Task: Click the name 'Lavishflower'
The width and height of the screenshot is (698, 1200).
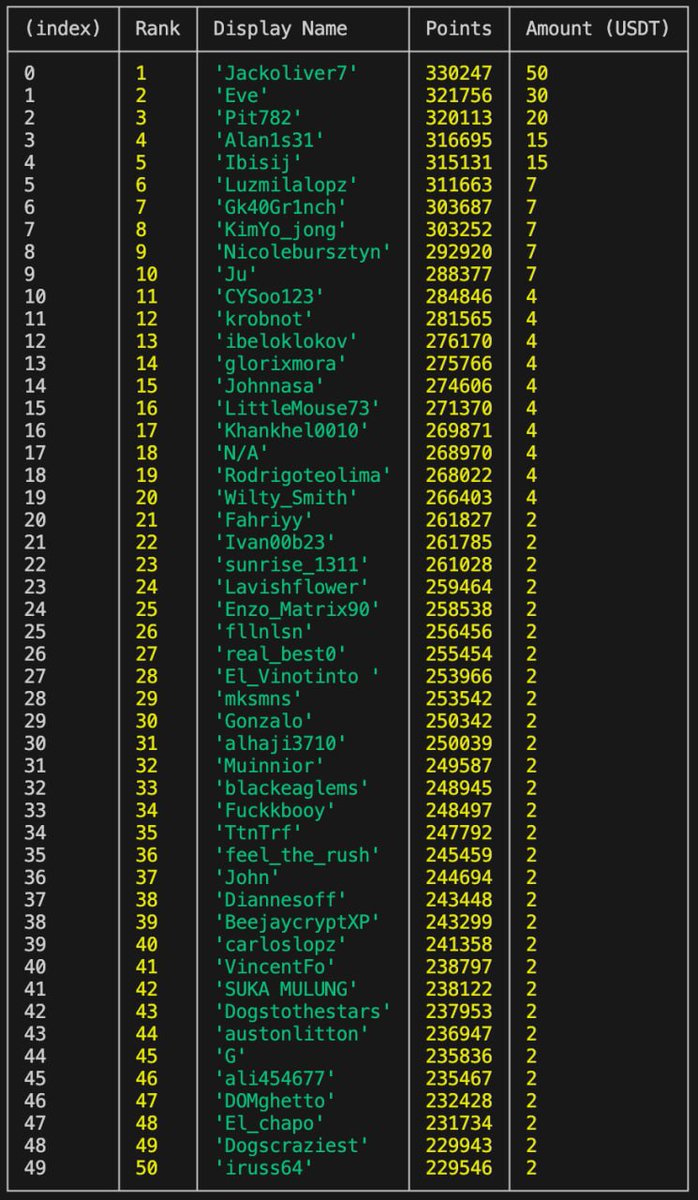Action: click(x=292, y=587)
